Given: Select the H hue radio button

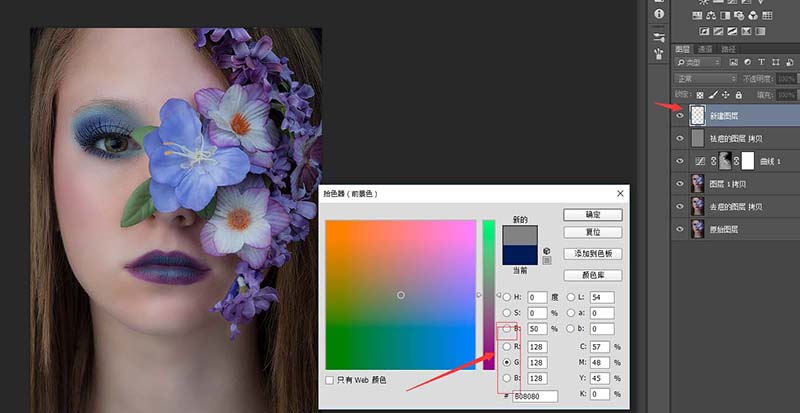Looking at the screenshot, I should click(508, 297).
